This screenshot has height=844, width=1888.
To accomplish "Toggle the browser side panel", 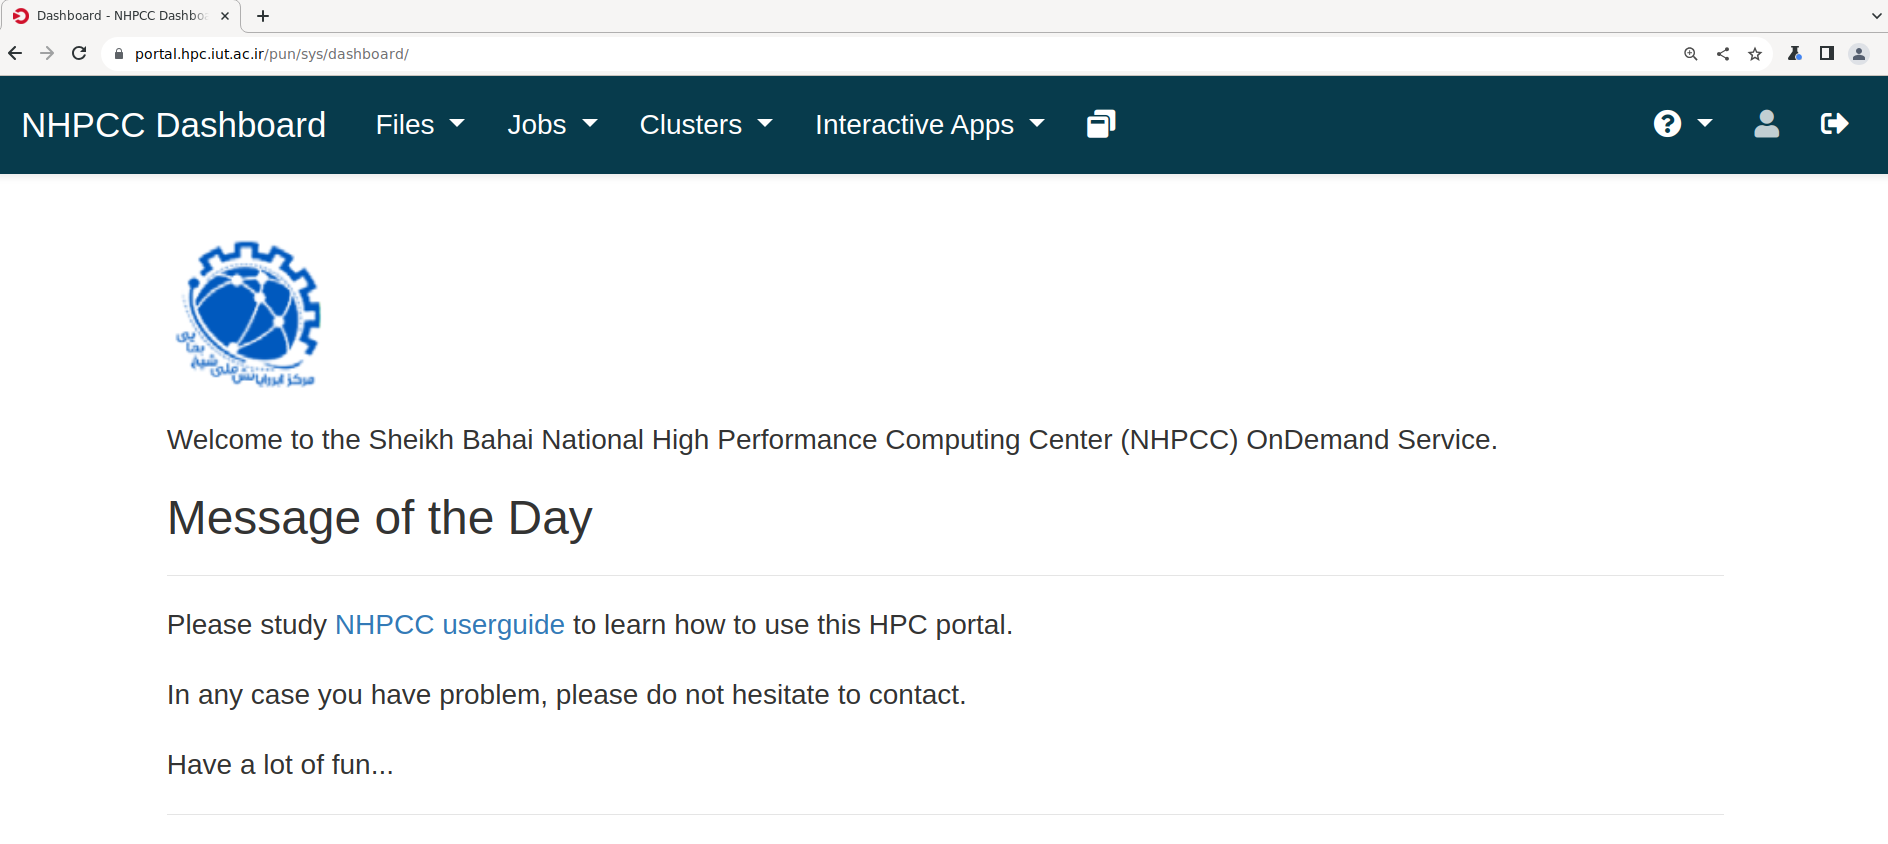I will coord(1827,54).
